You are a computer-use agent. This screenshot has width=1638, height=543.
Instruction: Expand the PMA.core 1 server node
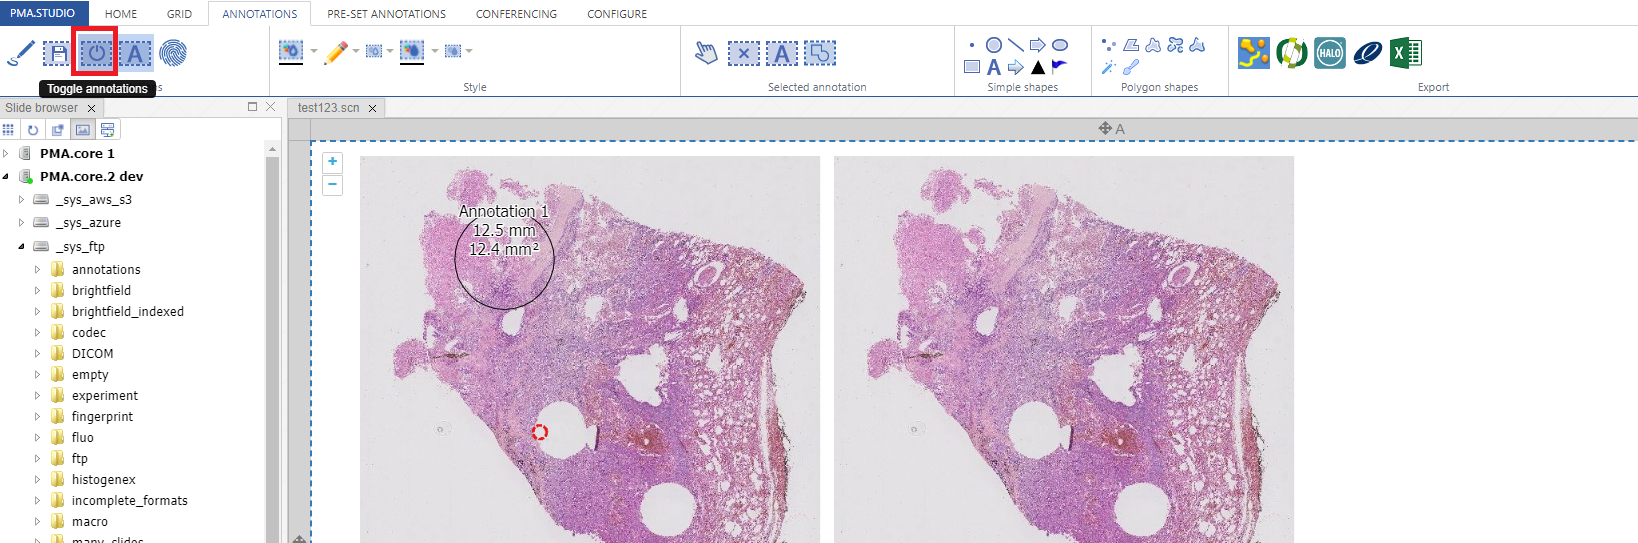click(6, 154)
